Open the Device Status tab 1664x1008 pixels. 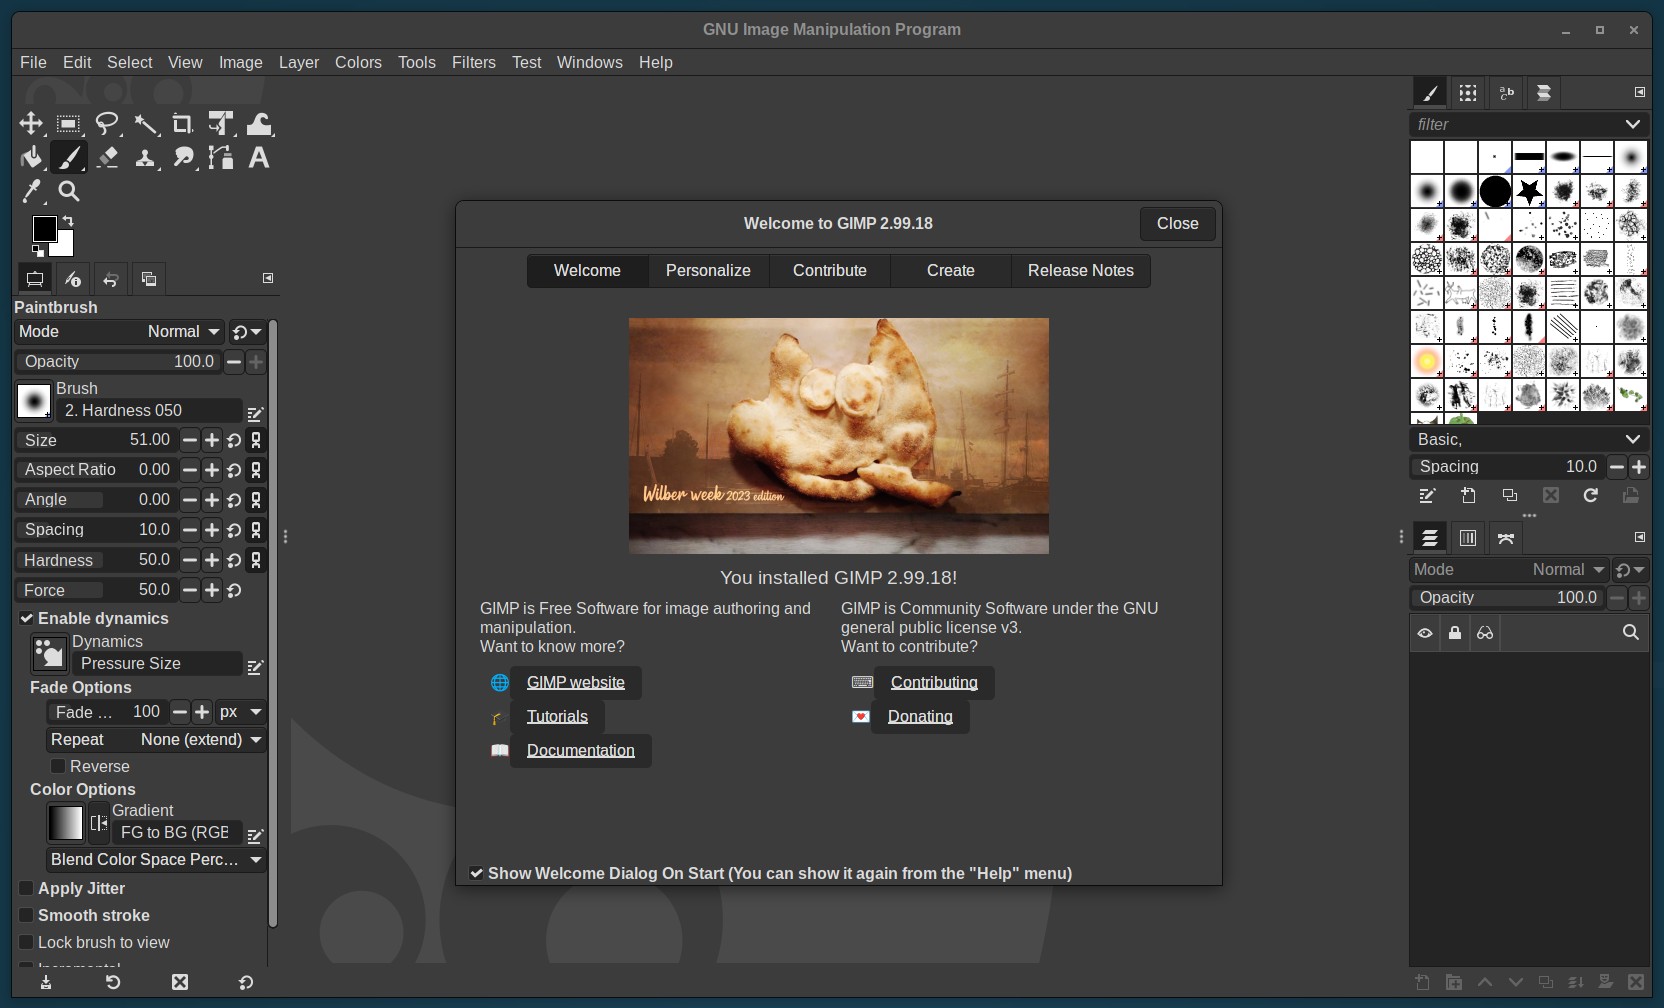73,279
